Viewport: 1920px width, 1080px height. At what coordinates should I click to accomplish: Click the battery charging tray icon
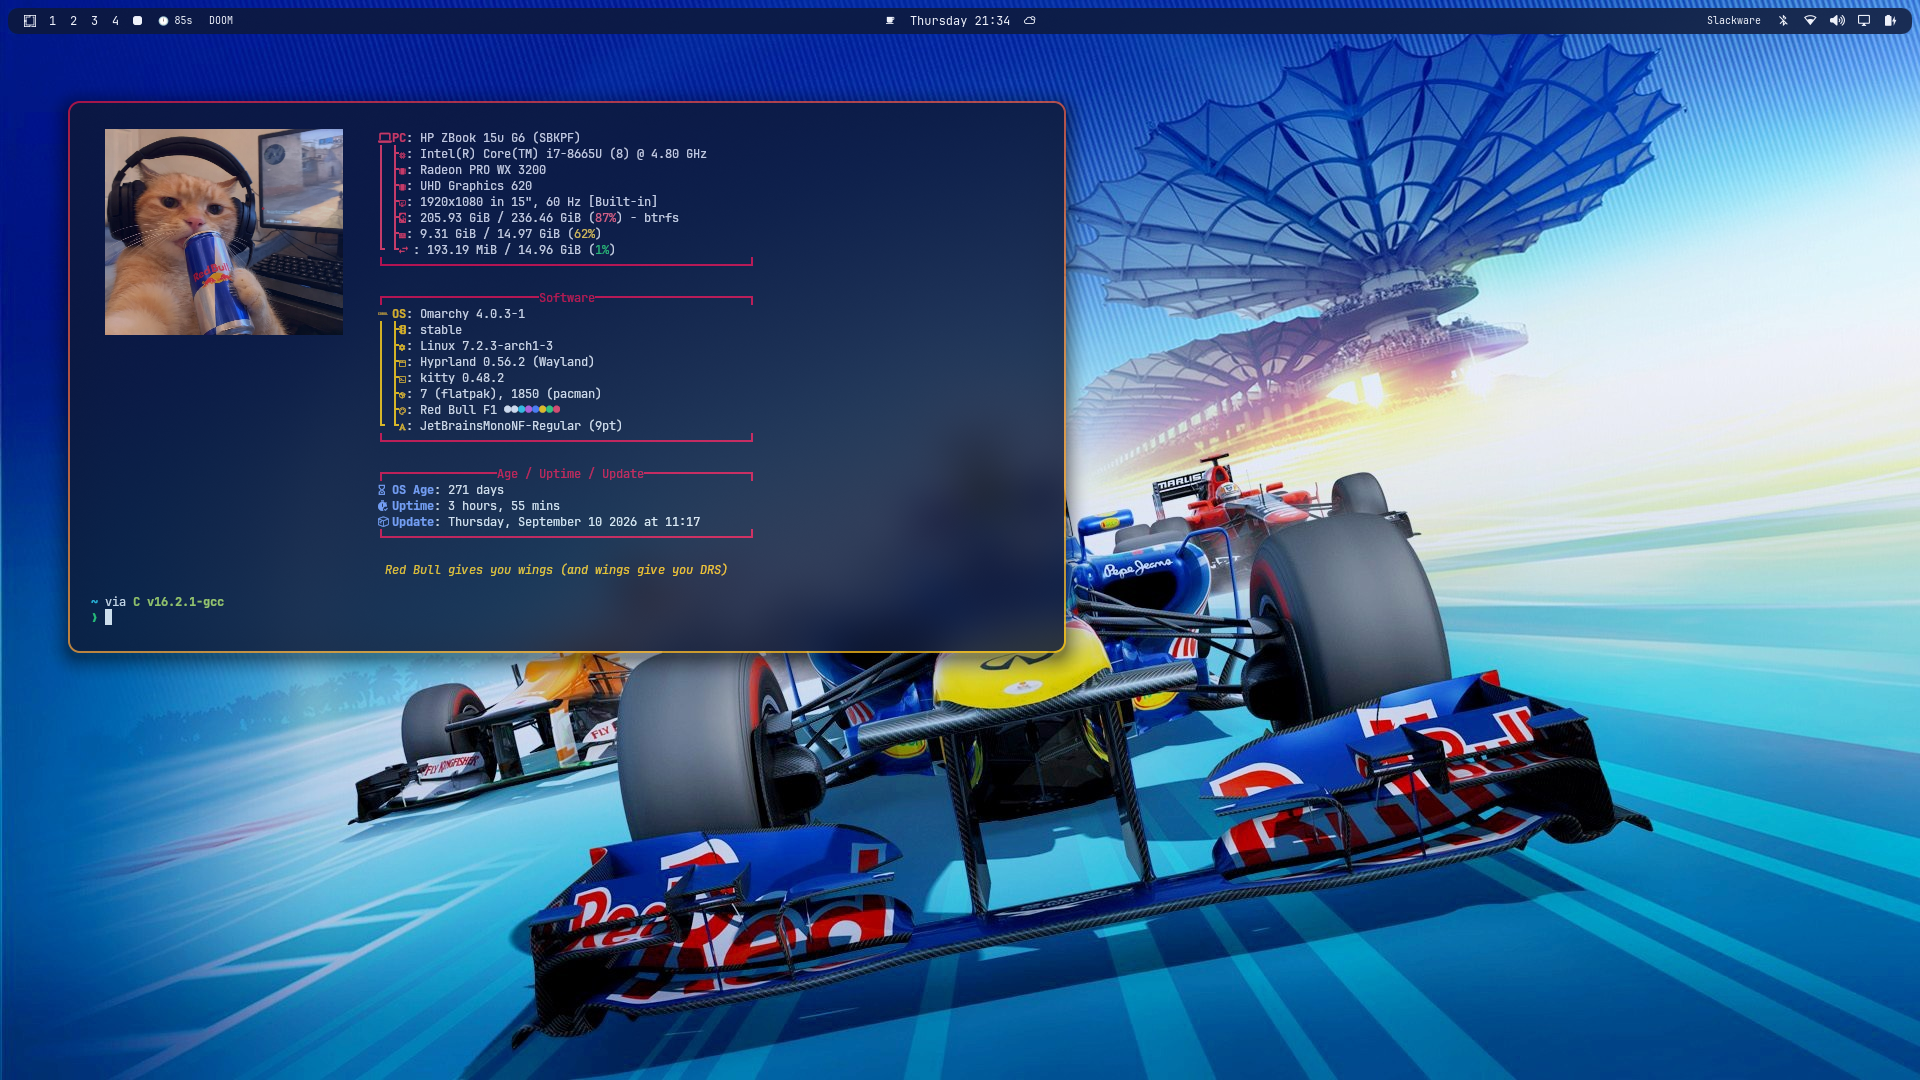coord(1890,21)
